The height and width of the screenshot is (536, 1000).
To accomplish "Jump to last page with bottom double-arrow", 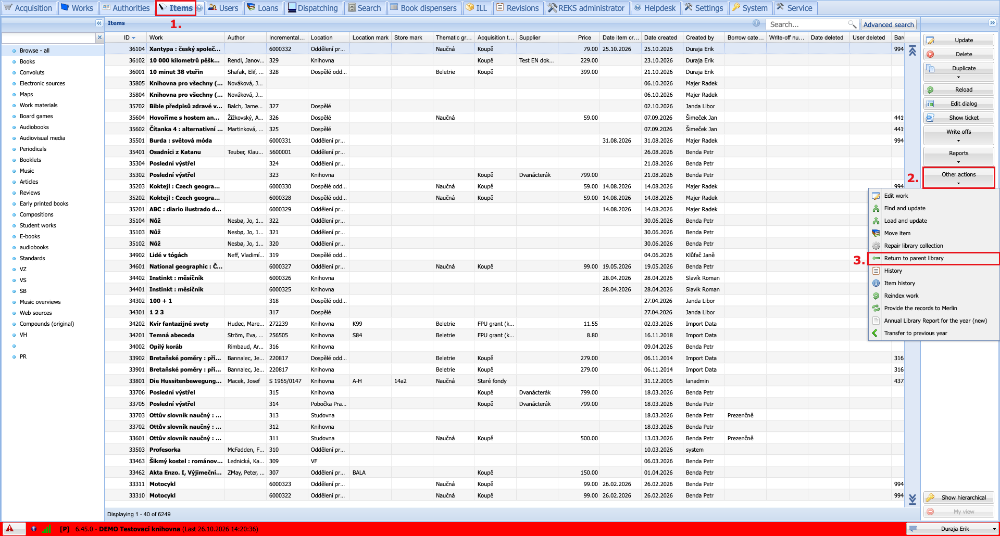I will (912, 498).
